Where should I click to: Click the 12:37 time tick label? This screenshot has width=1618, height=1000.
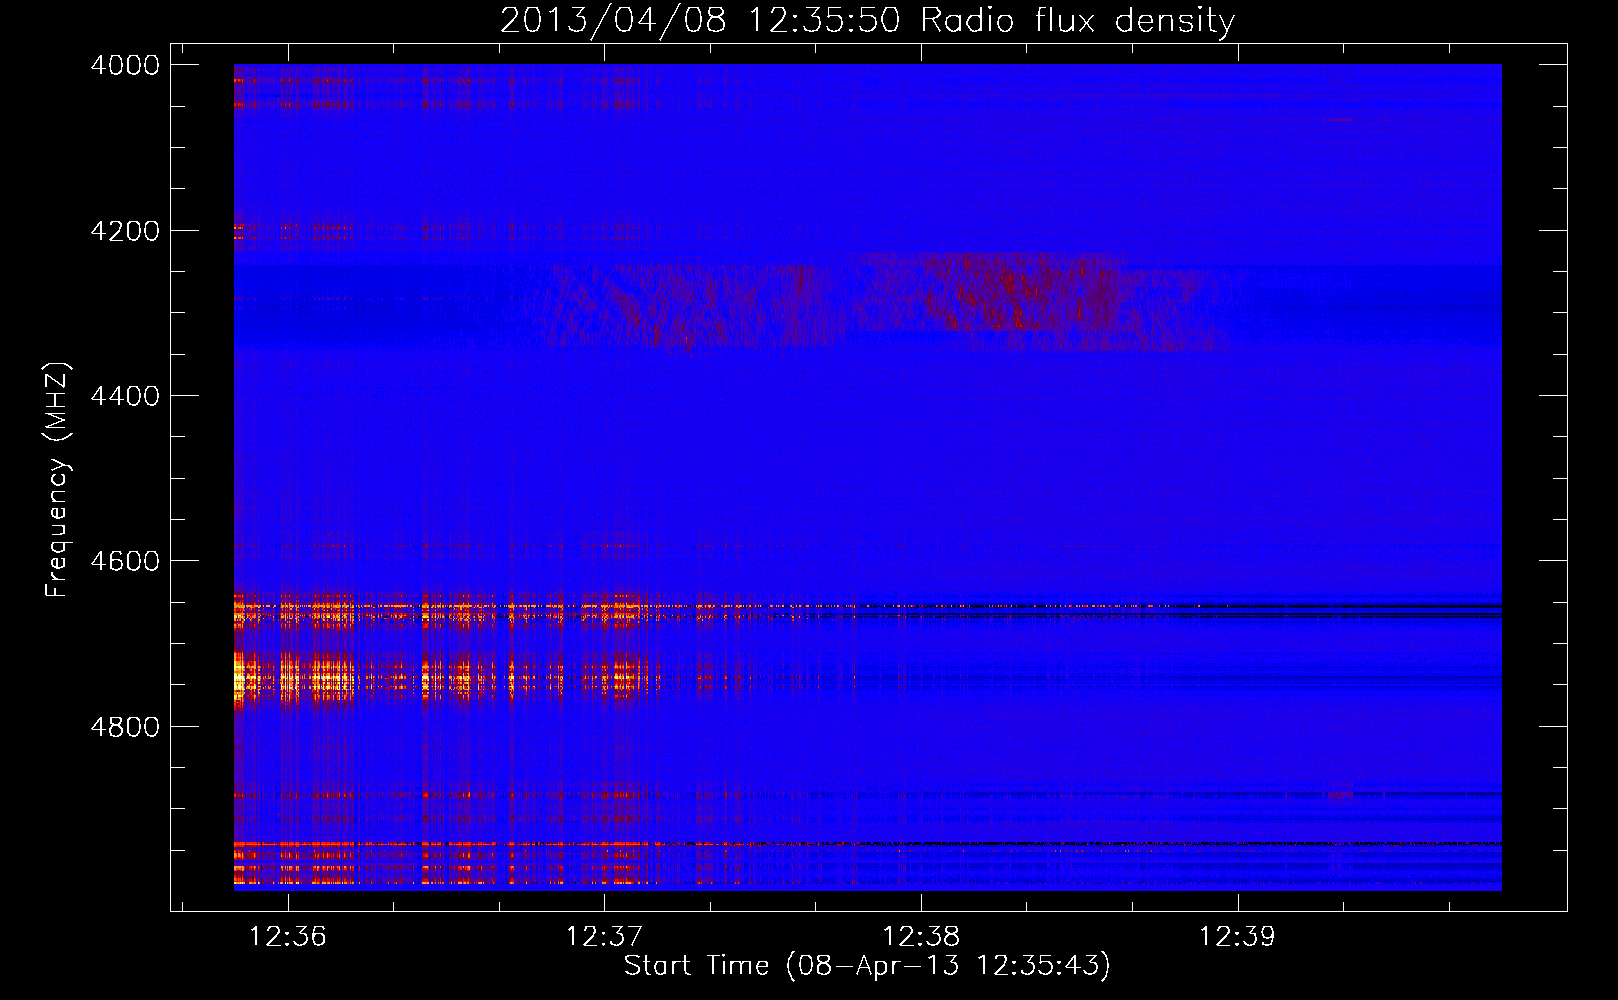click(x=604, y=936)
